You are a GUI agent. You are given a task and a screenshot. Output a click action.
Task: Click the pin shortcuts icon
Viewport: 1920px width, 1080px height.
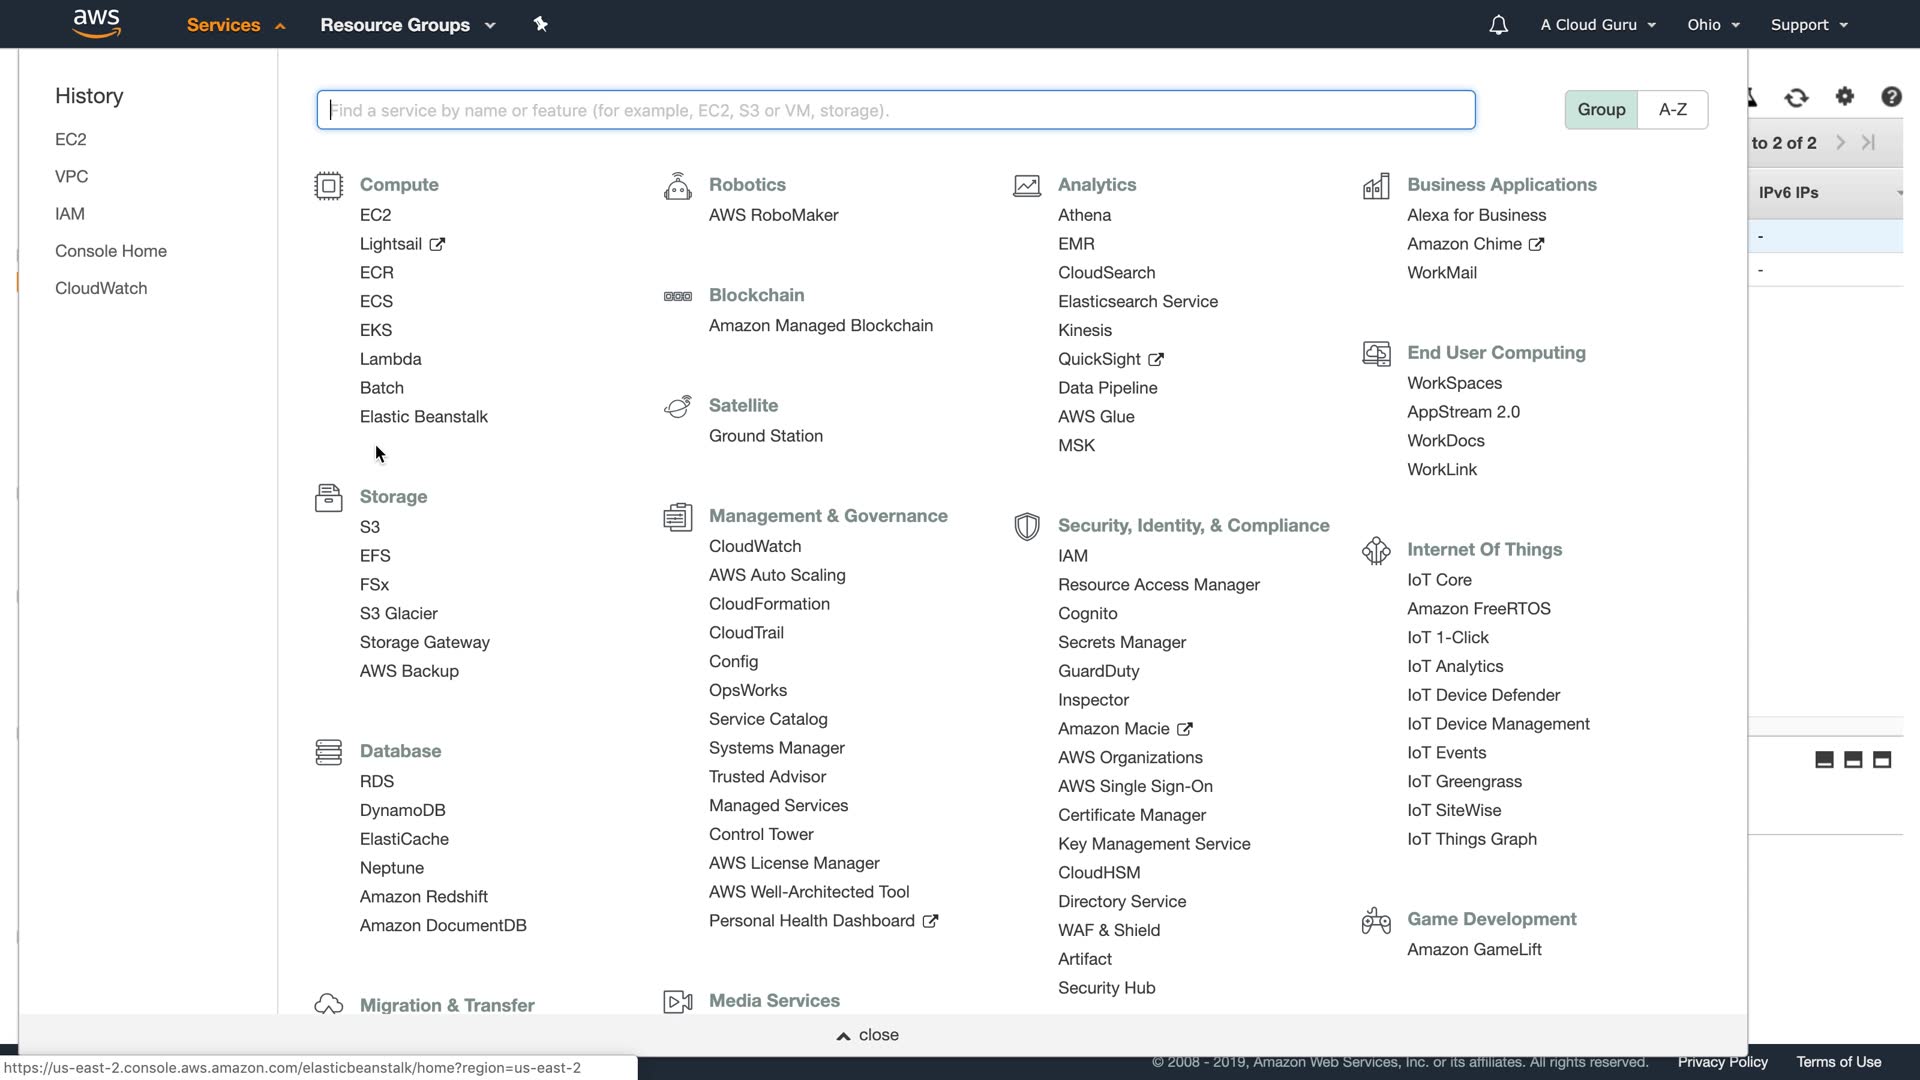541,24
